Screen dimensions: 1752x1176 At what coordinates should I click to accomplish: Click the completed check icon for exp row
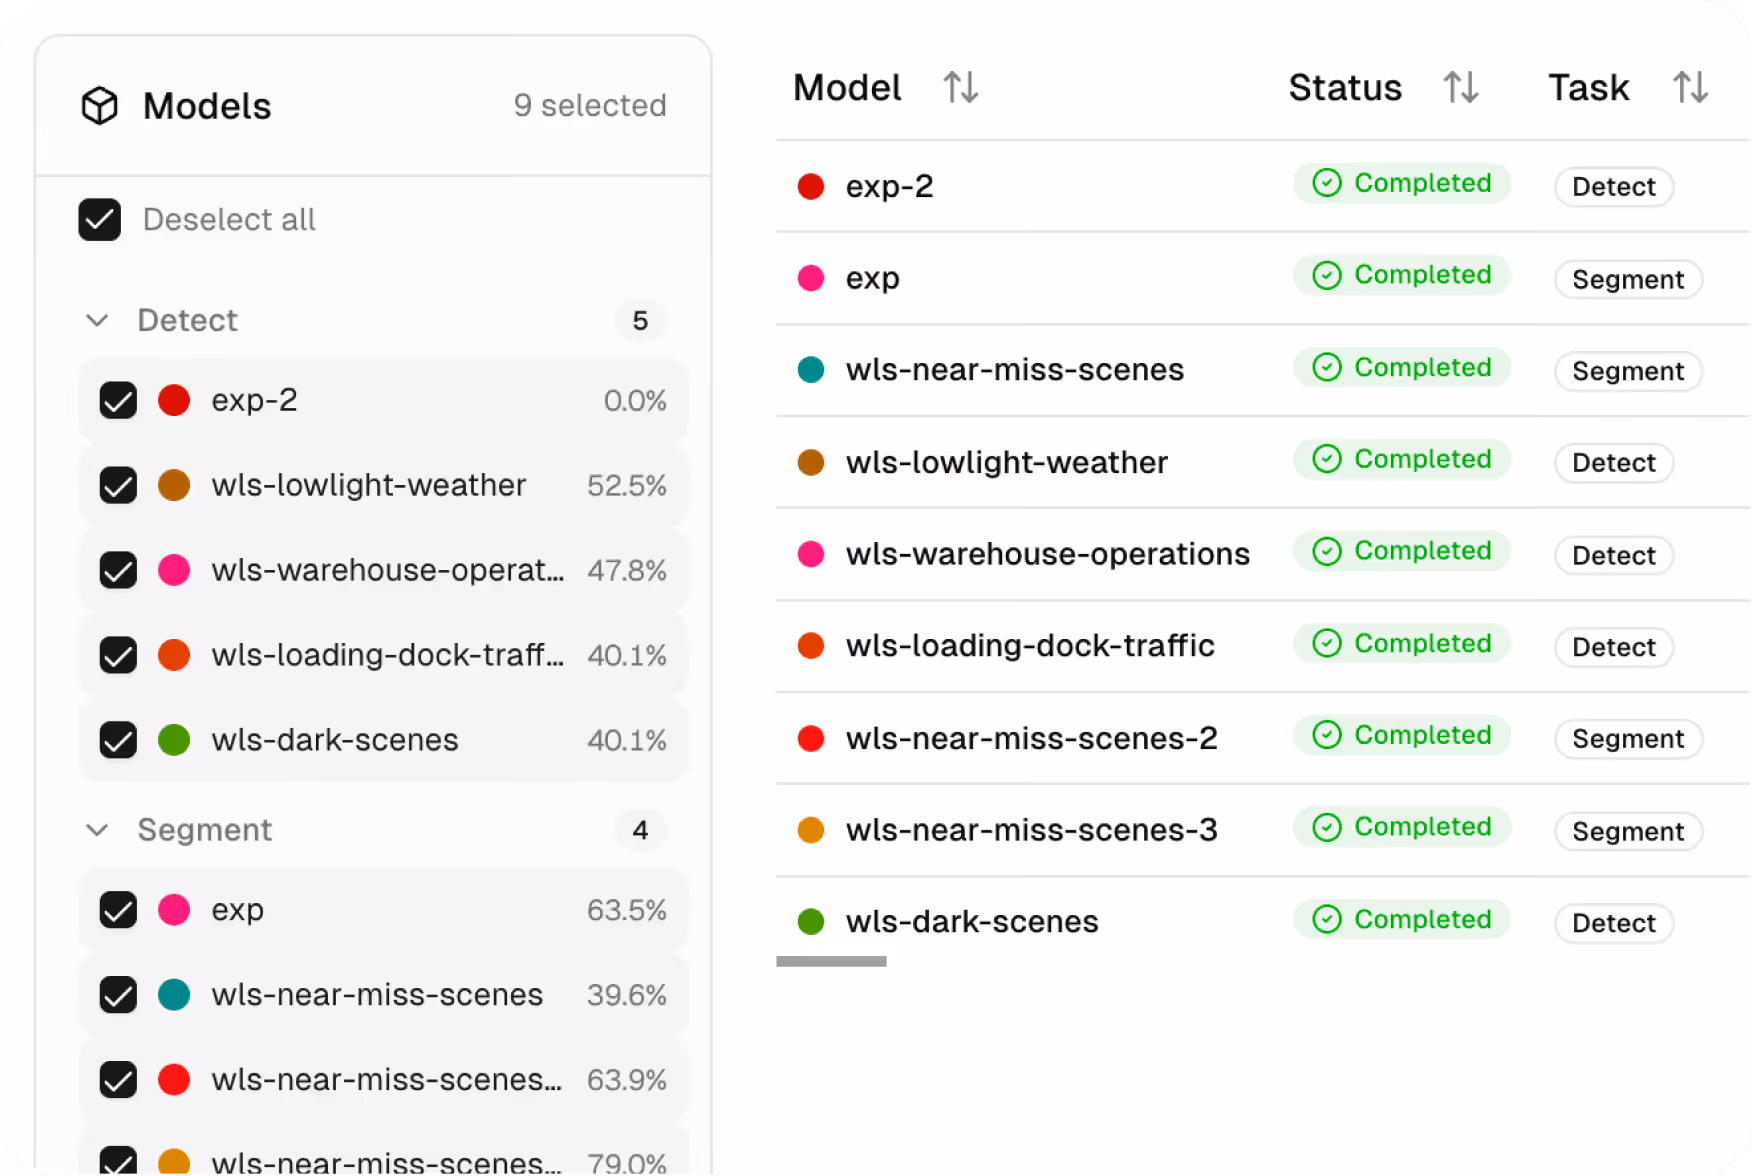pos(1327,275)
